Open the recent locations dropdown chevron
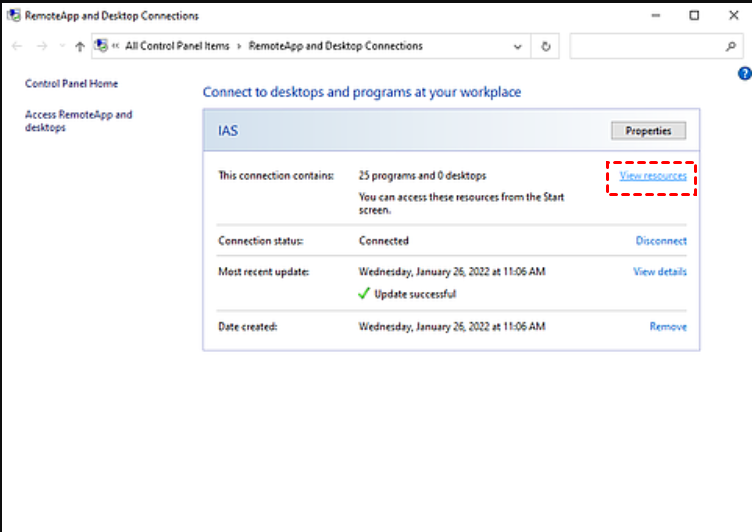The image size is (752, 532). pyautogui.click(x=61, y=46)
